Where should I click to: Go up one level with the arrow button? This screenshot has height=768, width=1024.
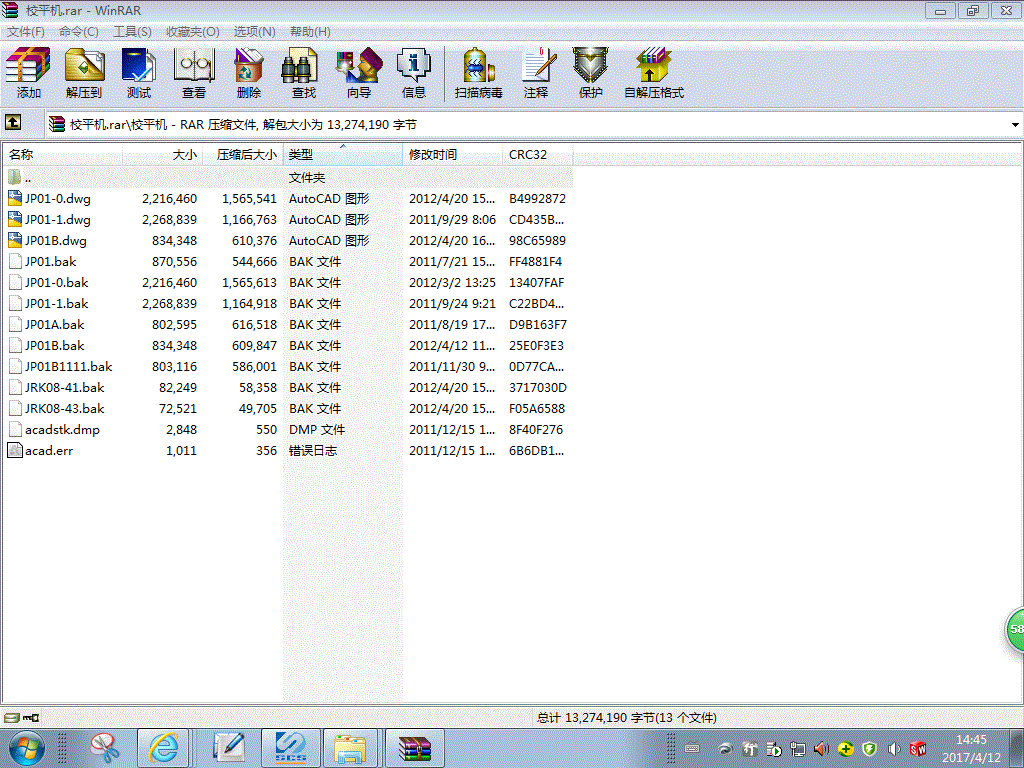[x=13, y=122]
